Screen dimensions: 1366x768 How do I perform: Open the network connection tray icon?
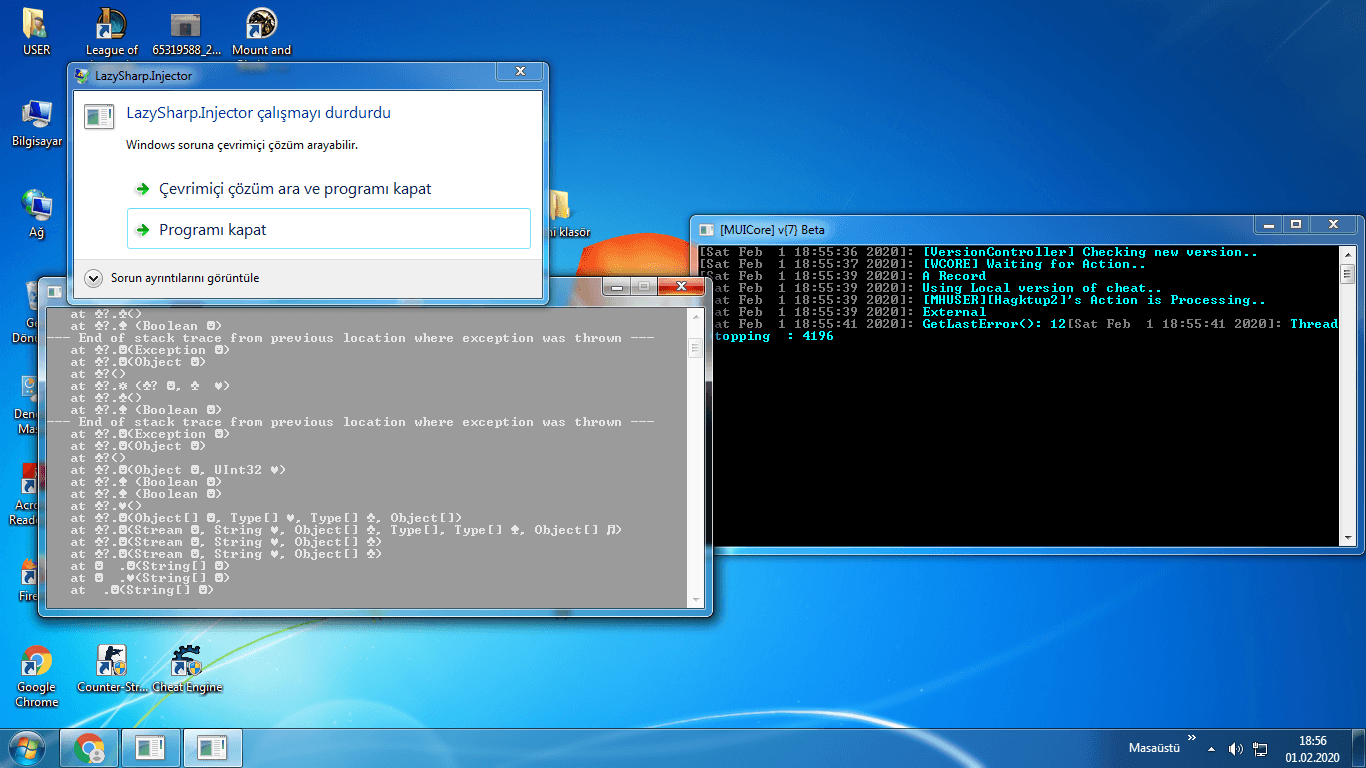1261,748
